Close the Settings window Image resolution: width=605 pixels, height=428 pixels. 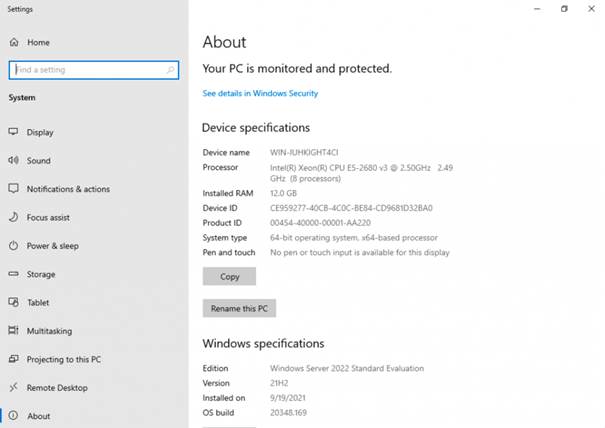click(x=591, y=8)
